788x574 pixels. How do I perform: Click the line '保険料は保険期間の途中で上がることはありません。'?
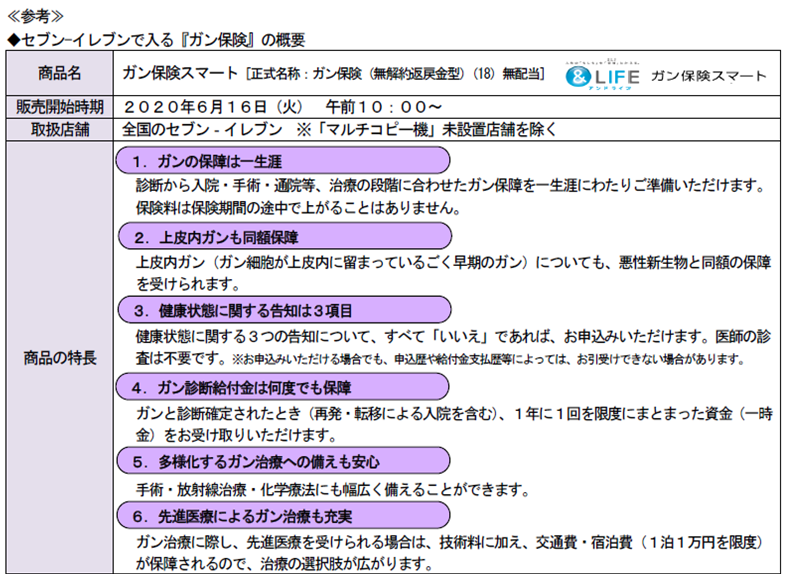pyautogui.click(x=299, y=208)
